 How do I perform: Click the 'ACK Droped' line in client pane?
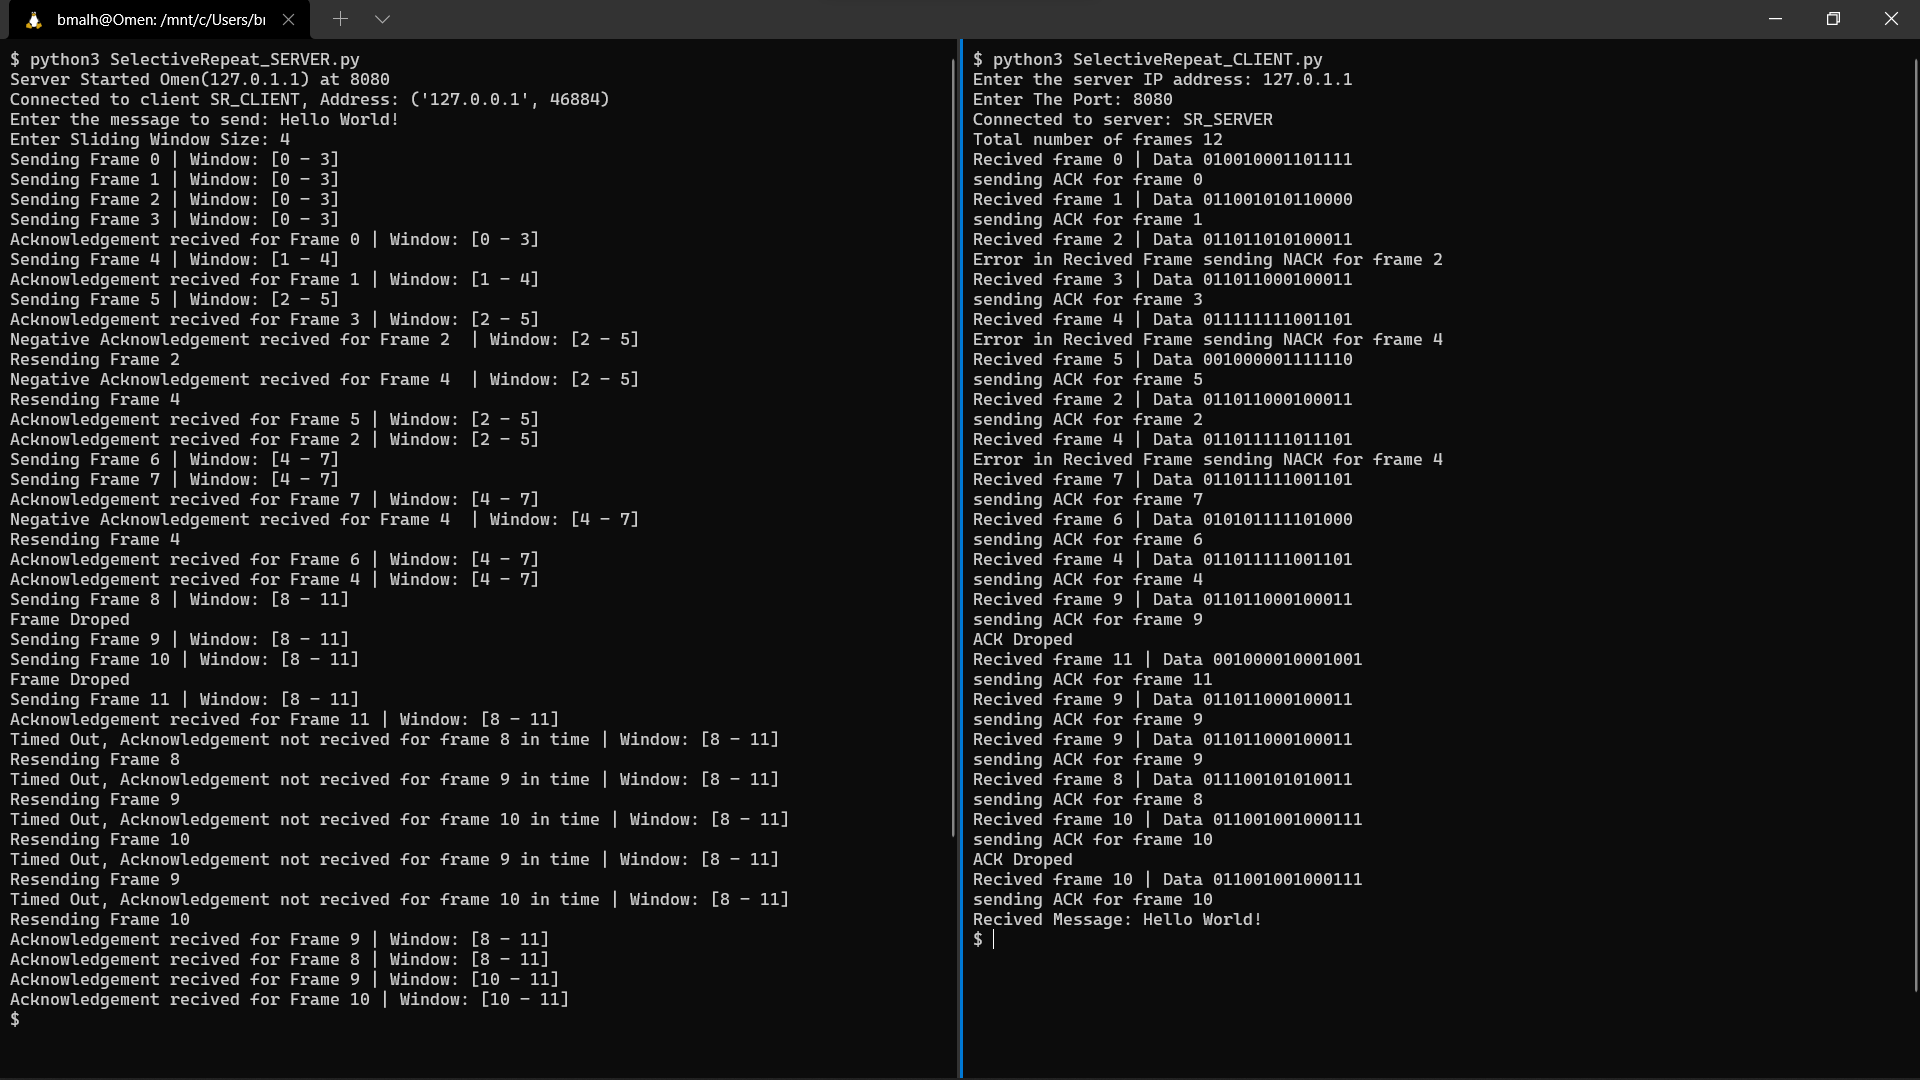pyautogui.click(x=1022, y=639)
